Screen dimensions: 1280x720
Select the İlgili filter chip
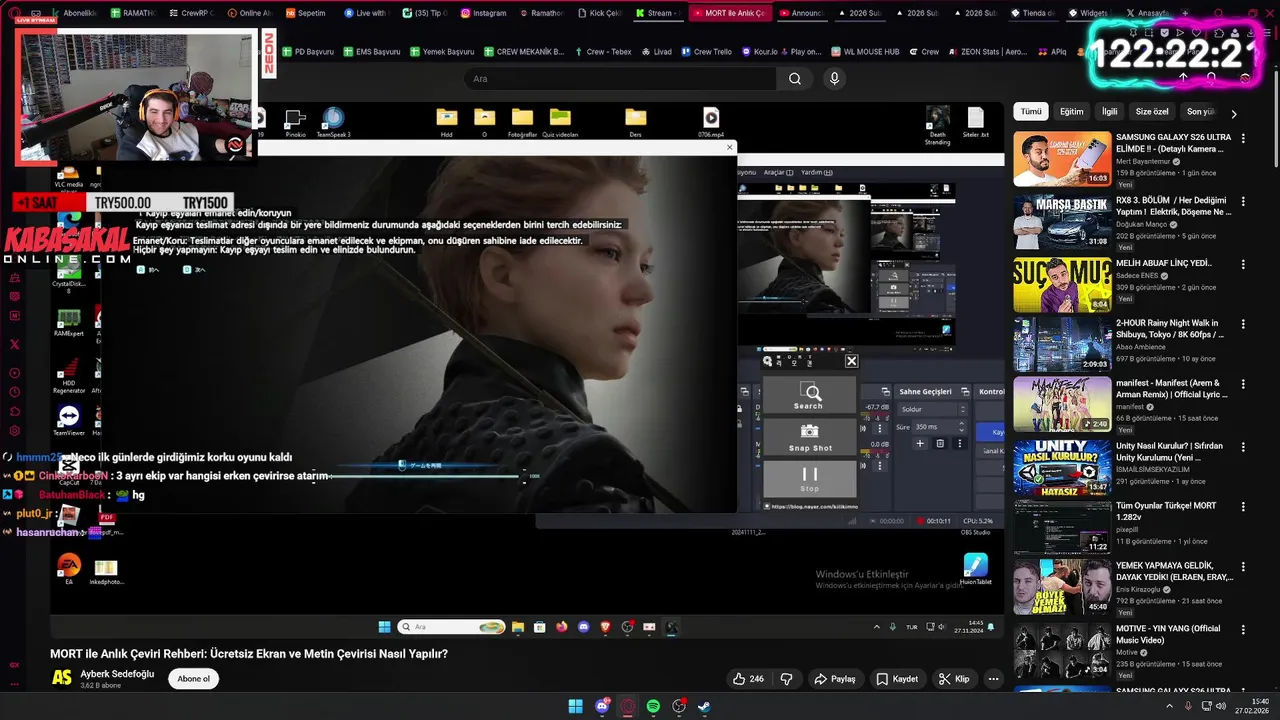[1109, 112]
